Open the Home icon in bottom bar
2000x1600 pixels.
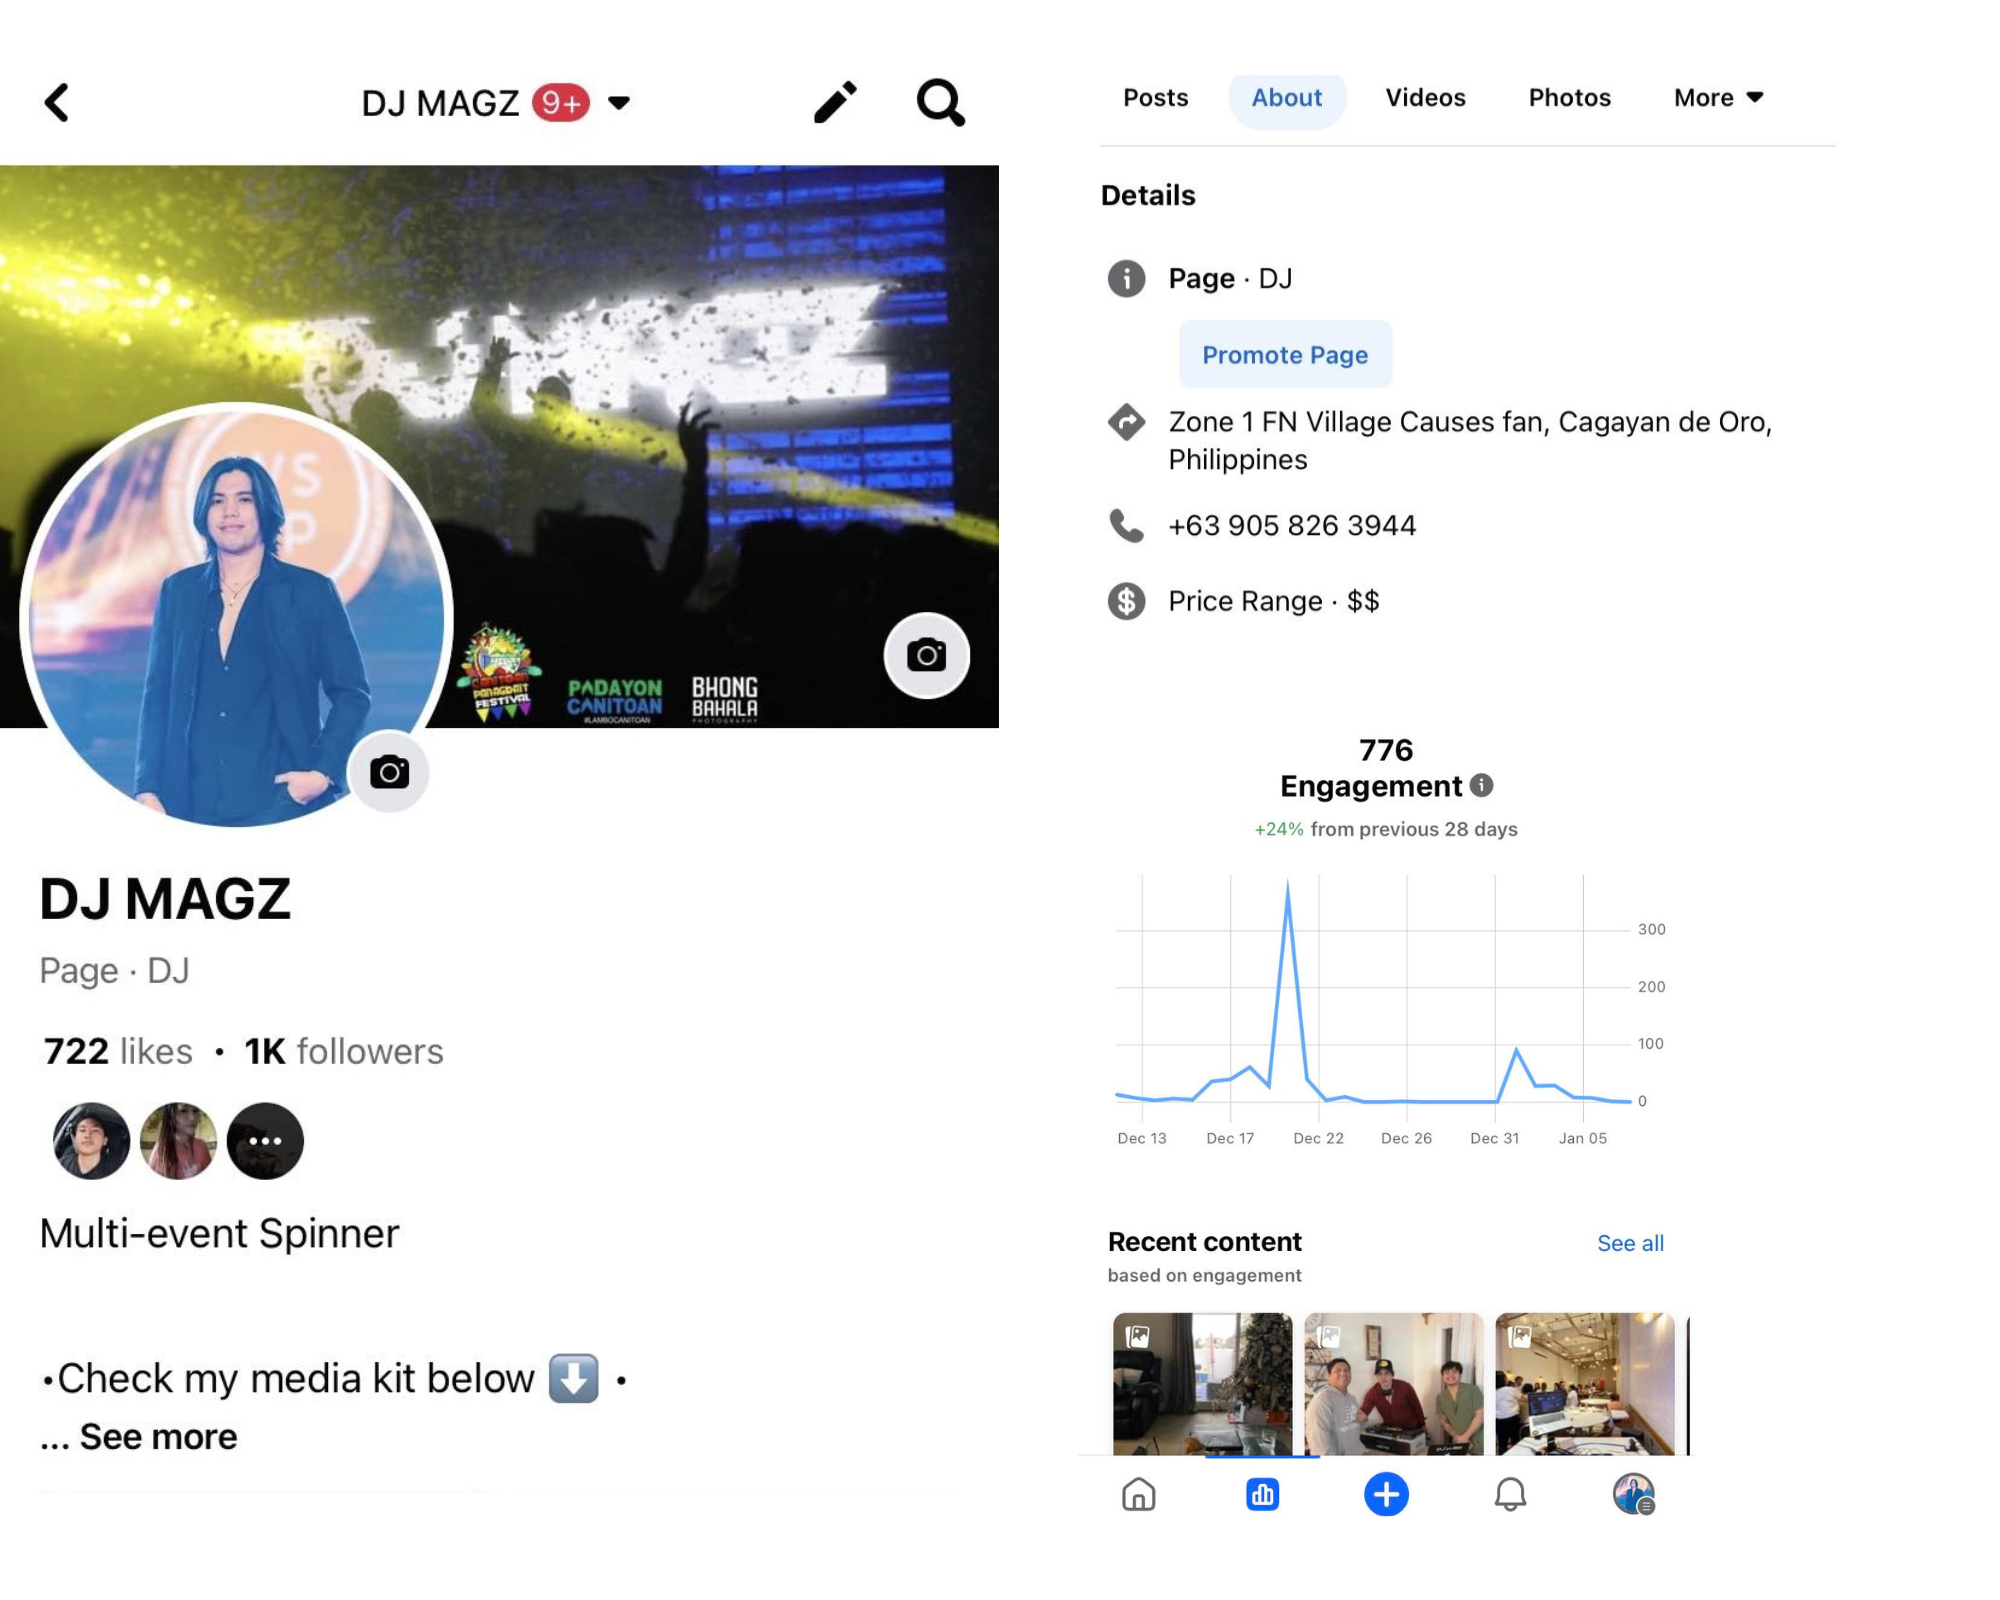click(x=1138, y=1494)
